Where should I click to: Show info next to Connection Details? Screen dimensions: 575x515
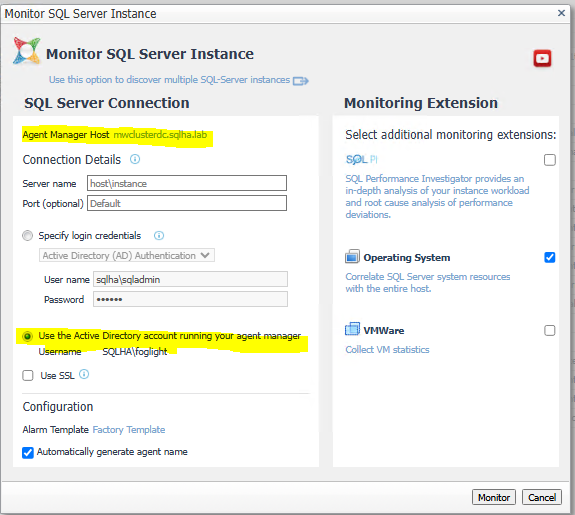[135, 159]
